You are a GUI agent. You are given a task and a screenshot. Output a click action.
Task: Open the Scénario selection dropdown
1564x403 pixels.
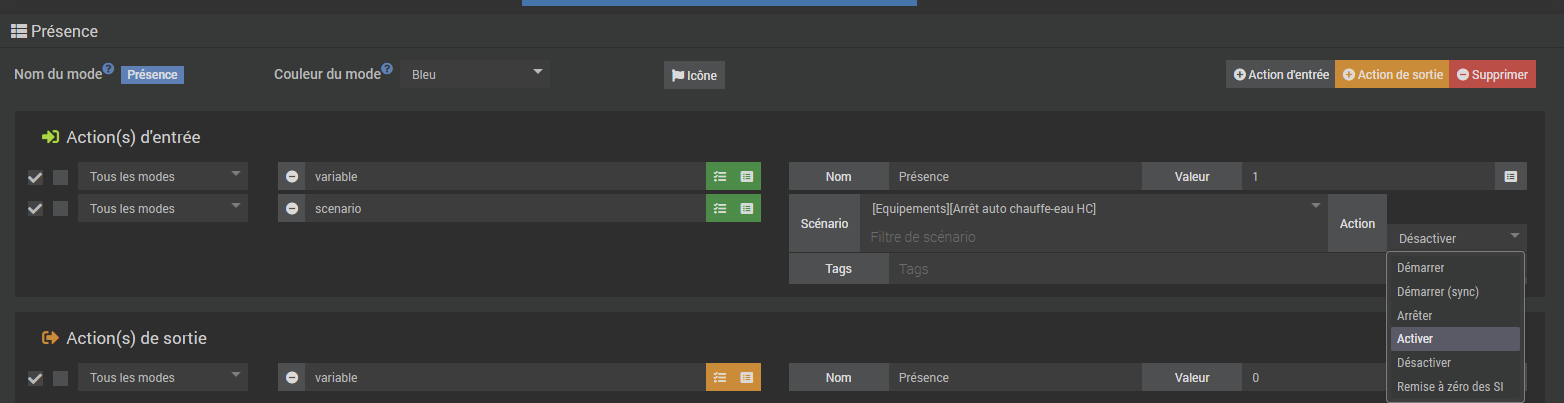(1096, 208)
